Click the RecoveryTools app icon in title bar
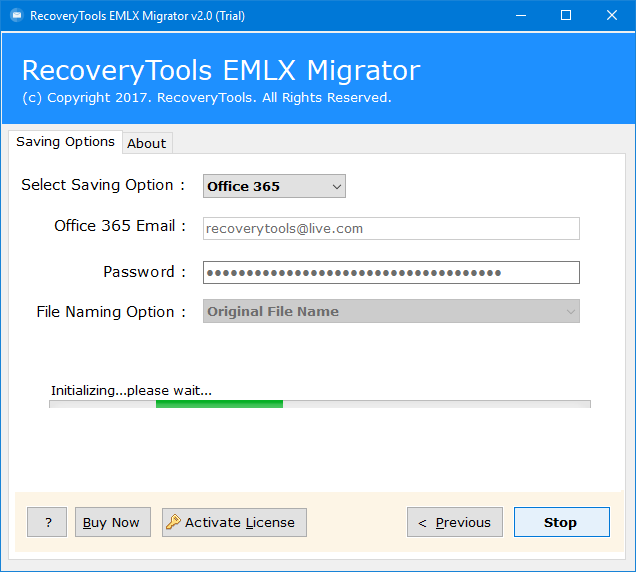This screenshot has width=636, height=572. click(x=17, y=15)
